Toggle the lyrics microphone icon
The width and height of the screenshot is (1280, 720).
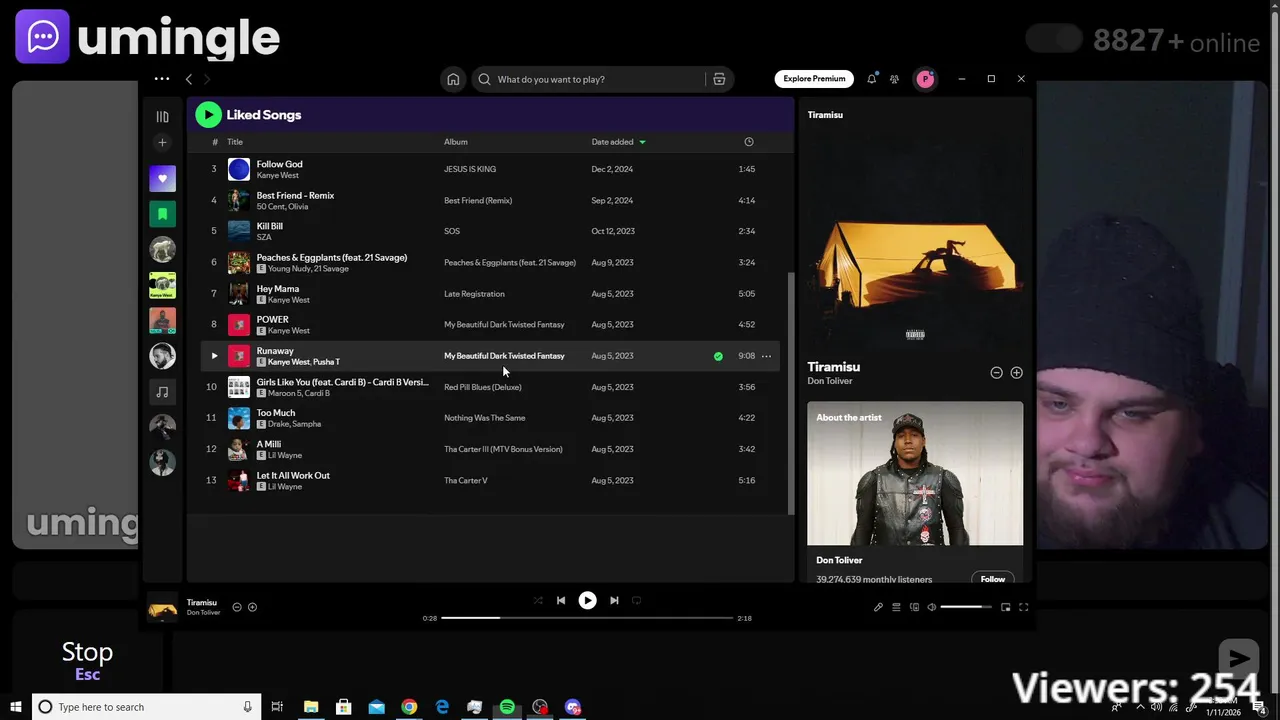pyautogui.click(x=878, y=607)
